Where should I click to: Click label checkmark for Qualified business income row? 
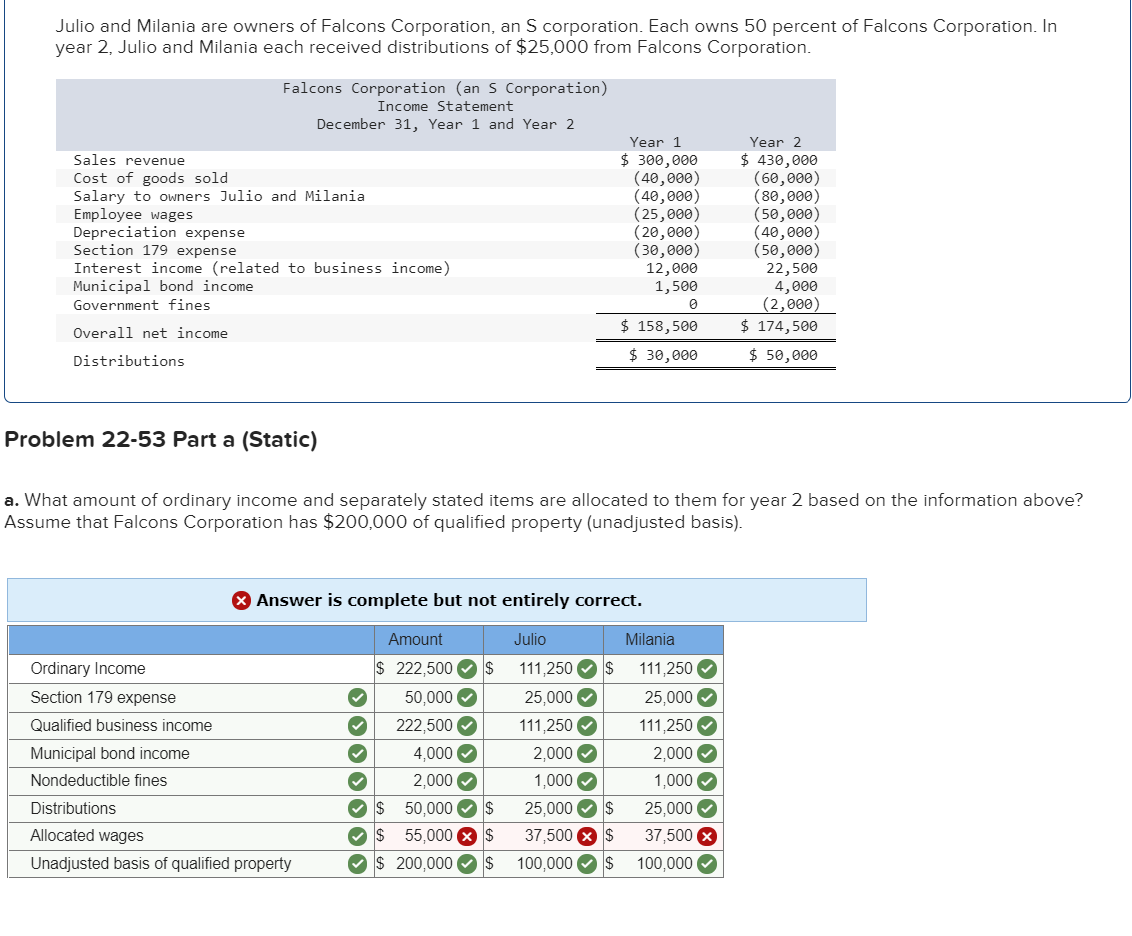click(x=357, y=725)
